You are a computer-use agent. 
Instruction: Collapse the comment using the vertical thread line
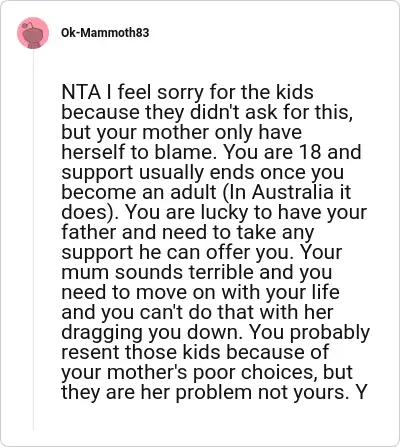33,239
